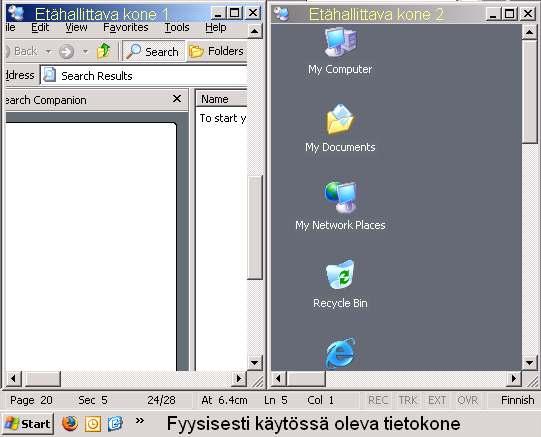Click the Up folder toolbar icon

click(104, 51)
